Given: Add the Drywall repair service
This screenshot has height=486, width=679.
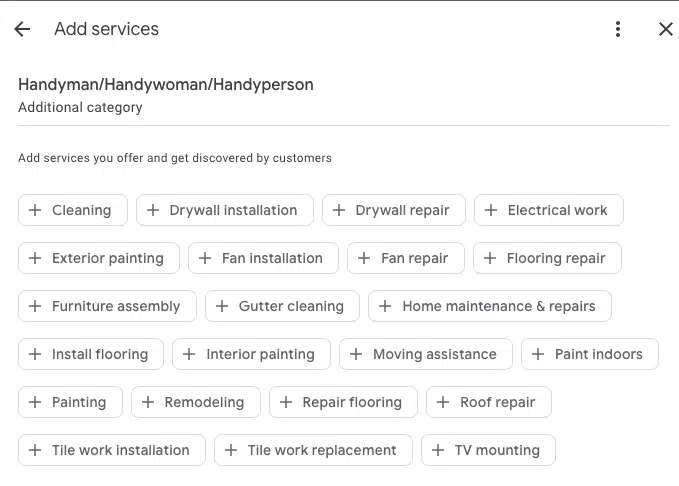Looking at the screenshot, I should (x=394, y=210).
